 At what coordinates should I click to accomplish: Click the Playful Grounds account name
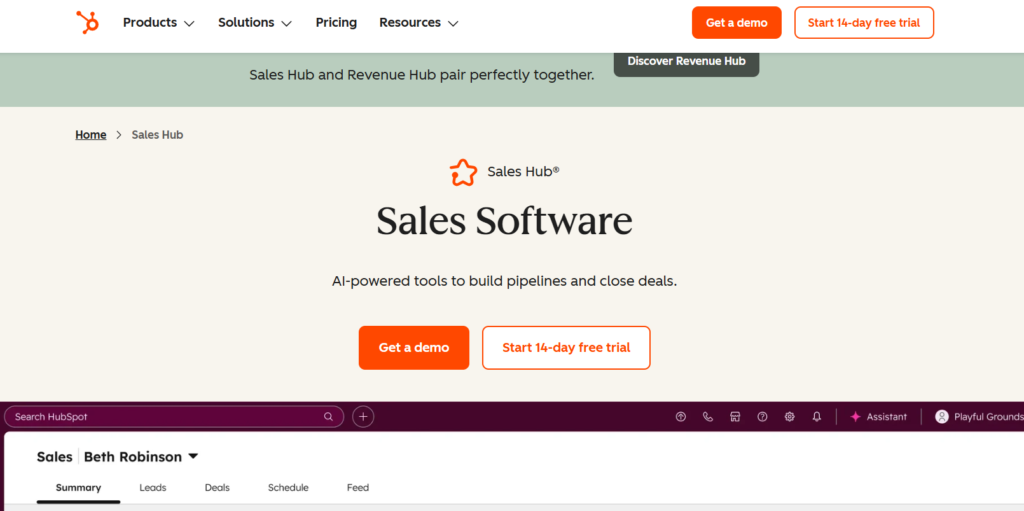[989, 417]
